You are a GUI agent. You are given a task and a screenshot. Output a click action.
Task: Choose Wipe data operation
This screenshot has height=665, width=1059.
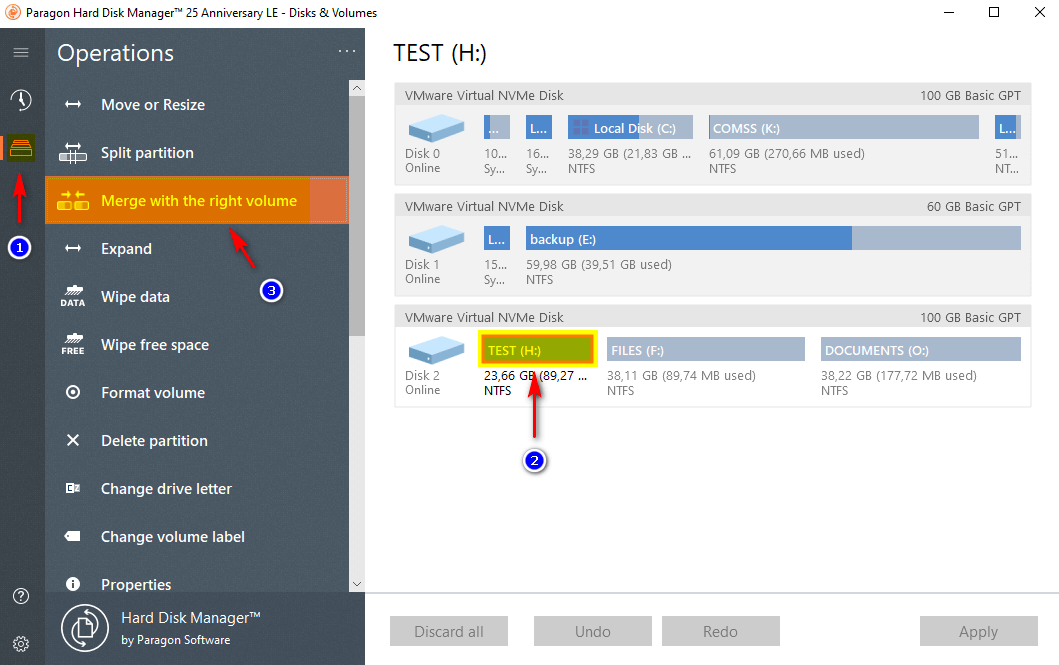(197, 296)
